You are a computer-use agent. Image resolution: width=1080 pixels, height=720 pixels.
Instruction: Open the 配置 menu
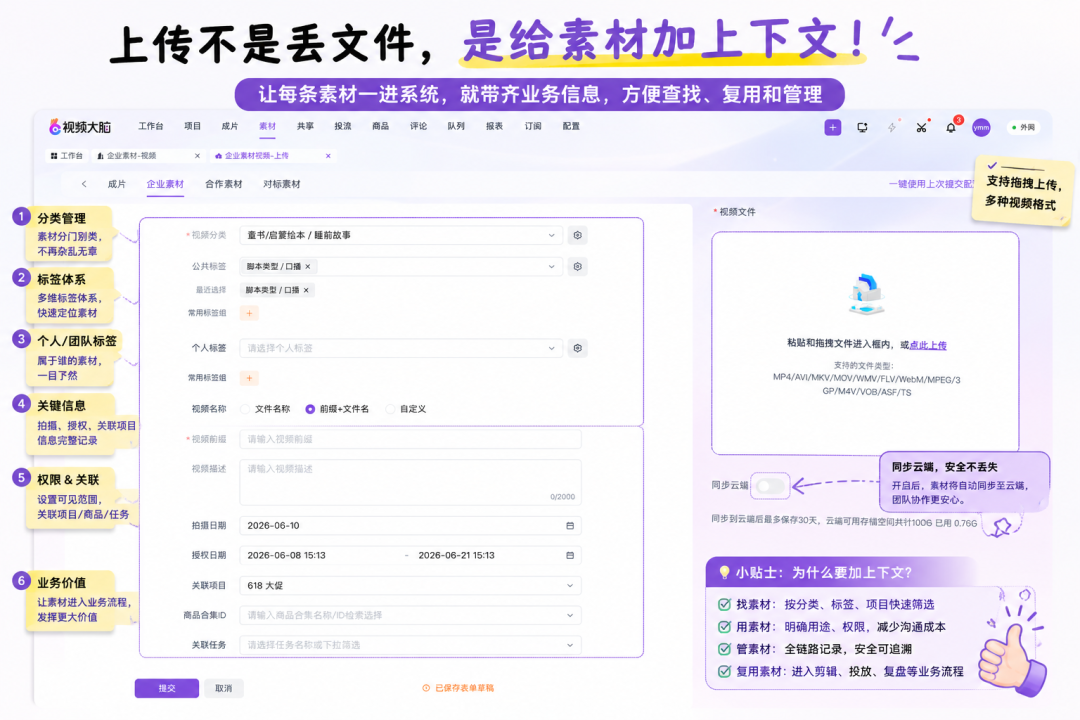pyautogui.click(x=571, y=126)
